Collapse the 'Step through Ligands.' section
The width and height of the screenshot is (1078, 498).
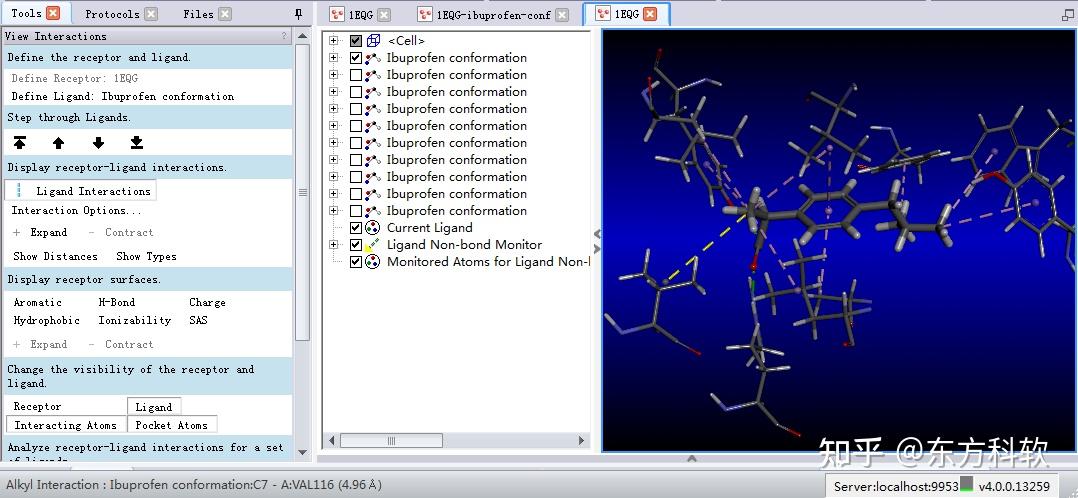148,118
